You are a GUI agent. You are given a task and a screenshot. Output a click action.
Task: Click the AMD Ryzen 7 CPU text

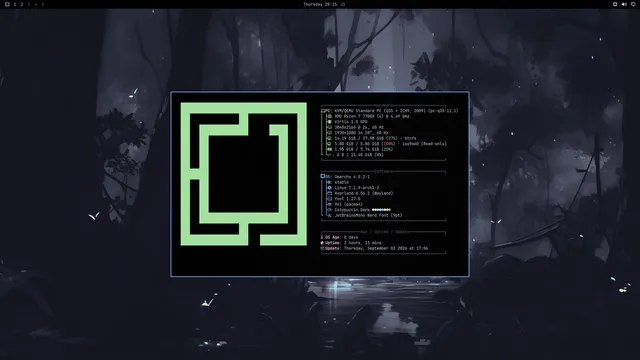372,116
